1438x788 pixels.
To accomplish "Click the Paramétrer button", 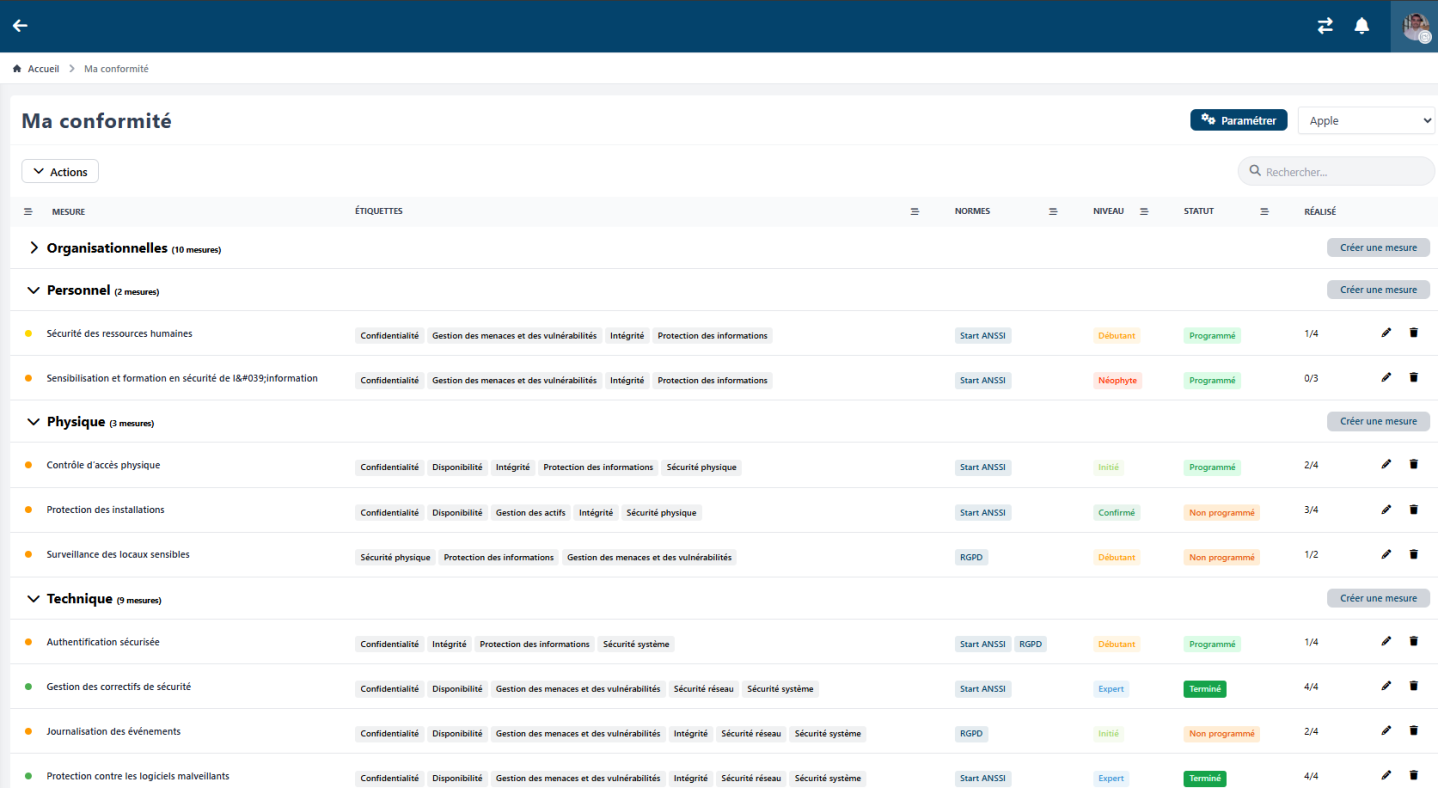I will [x=1238, y=121].
